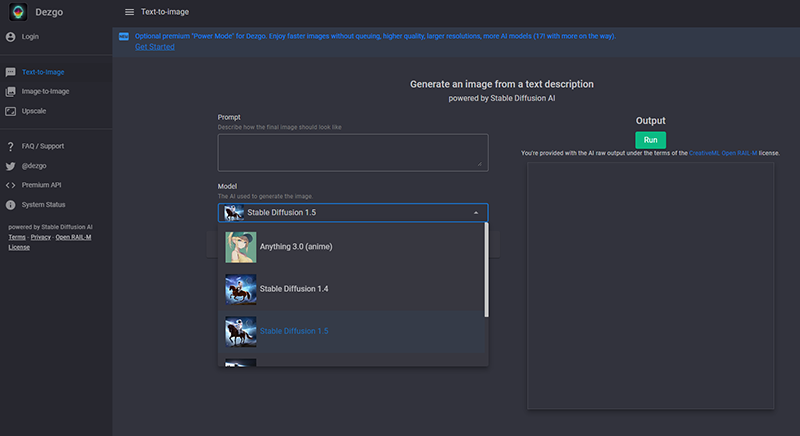The height and width of the screenshot is (436, 800).
Task: Click the Twitter bird icon
Action: (x=10, y=166)
